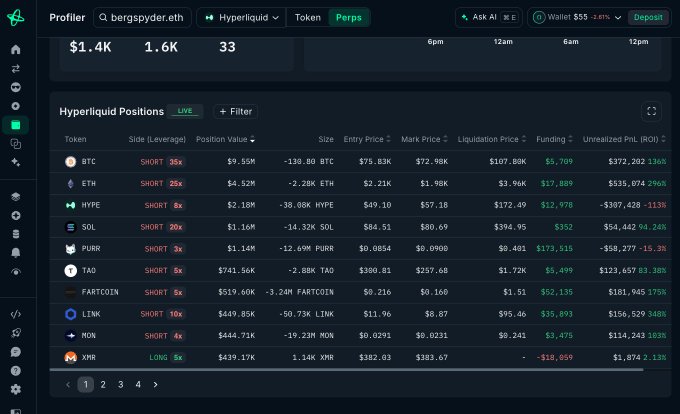Image resolution: width=680 pixels, height=414 pixels.
Task: Open the chat bubble sidebar icon
Action: pyautogui.click(x=16, y=352)
